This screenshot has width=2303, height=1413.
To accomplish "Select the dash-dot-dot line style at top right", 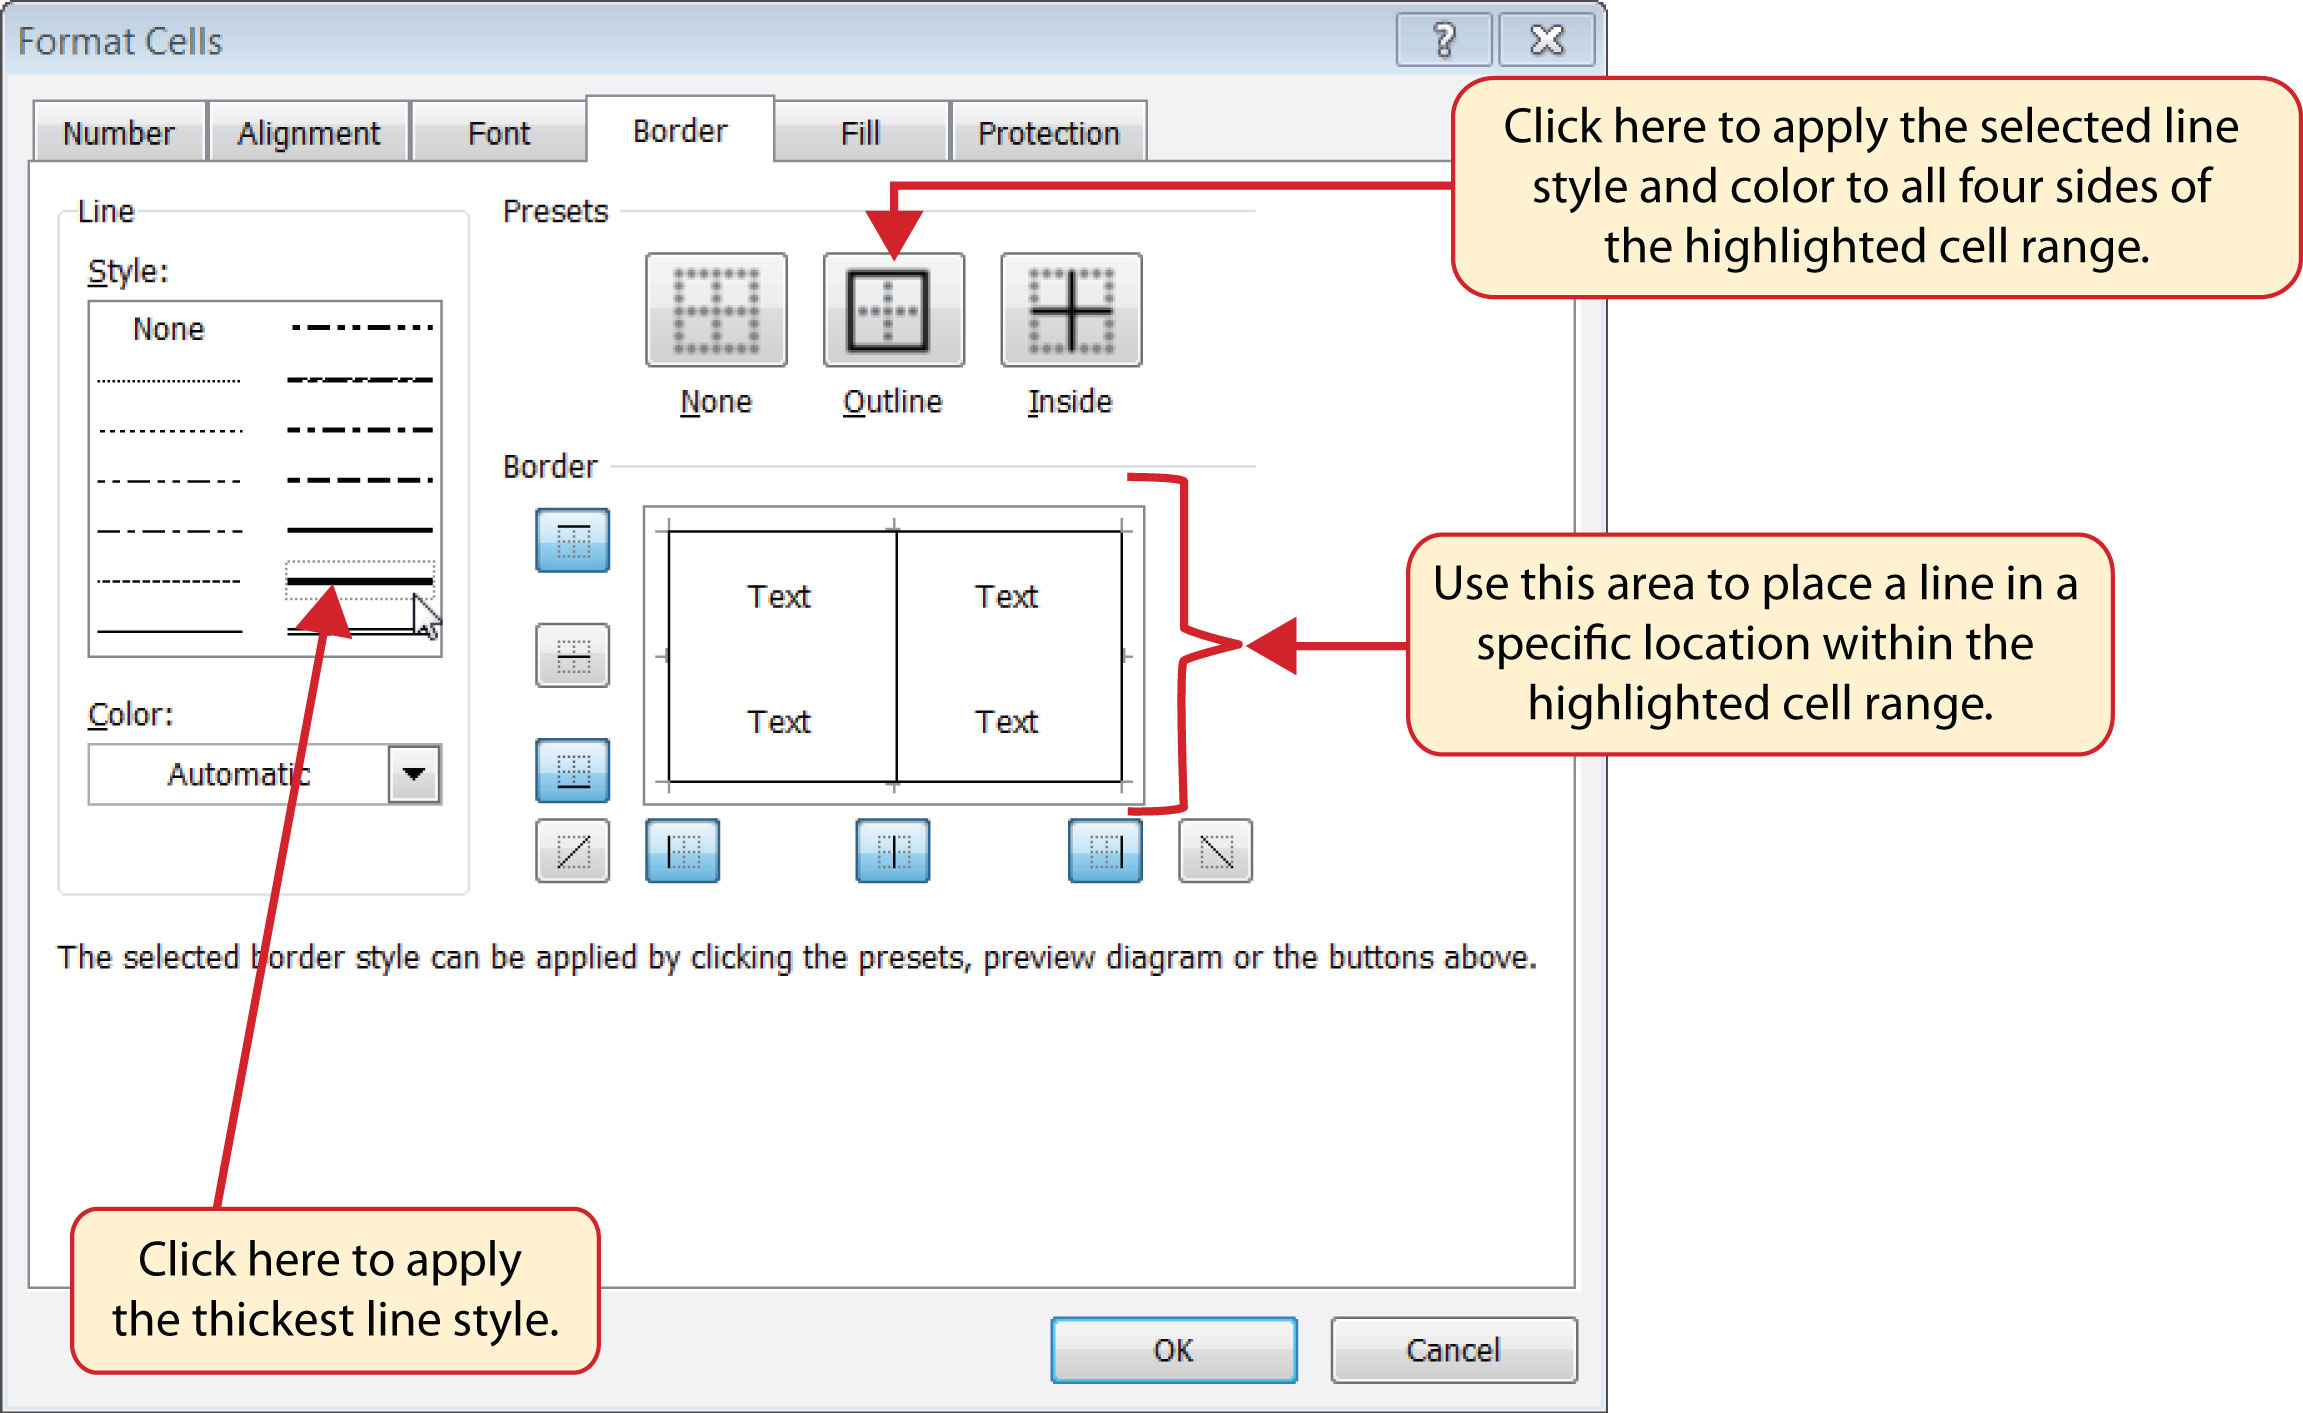I will pyautogui.click(x=361, y=327).
